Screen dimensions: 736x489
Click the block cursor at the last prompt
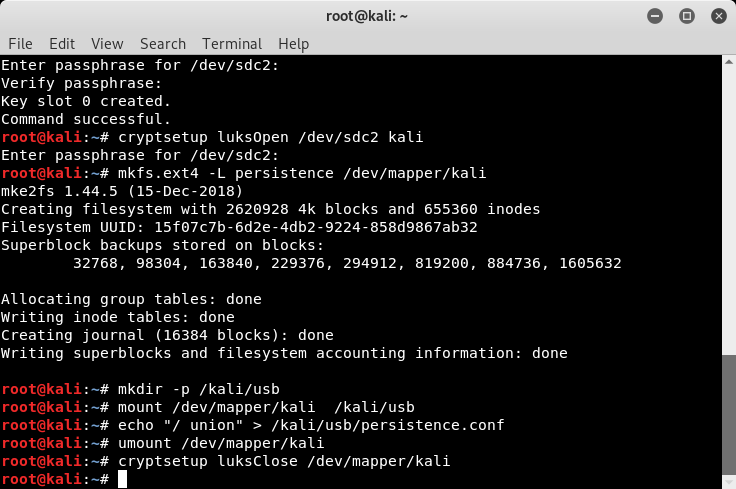122,479
